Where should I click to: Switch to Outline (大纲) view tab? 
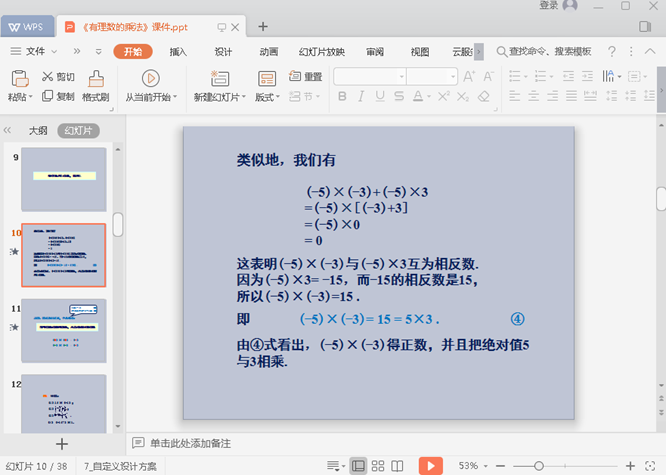tap(38, 131)
